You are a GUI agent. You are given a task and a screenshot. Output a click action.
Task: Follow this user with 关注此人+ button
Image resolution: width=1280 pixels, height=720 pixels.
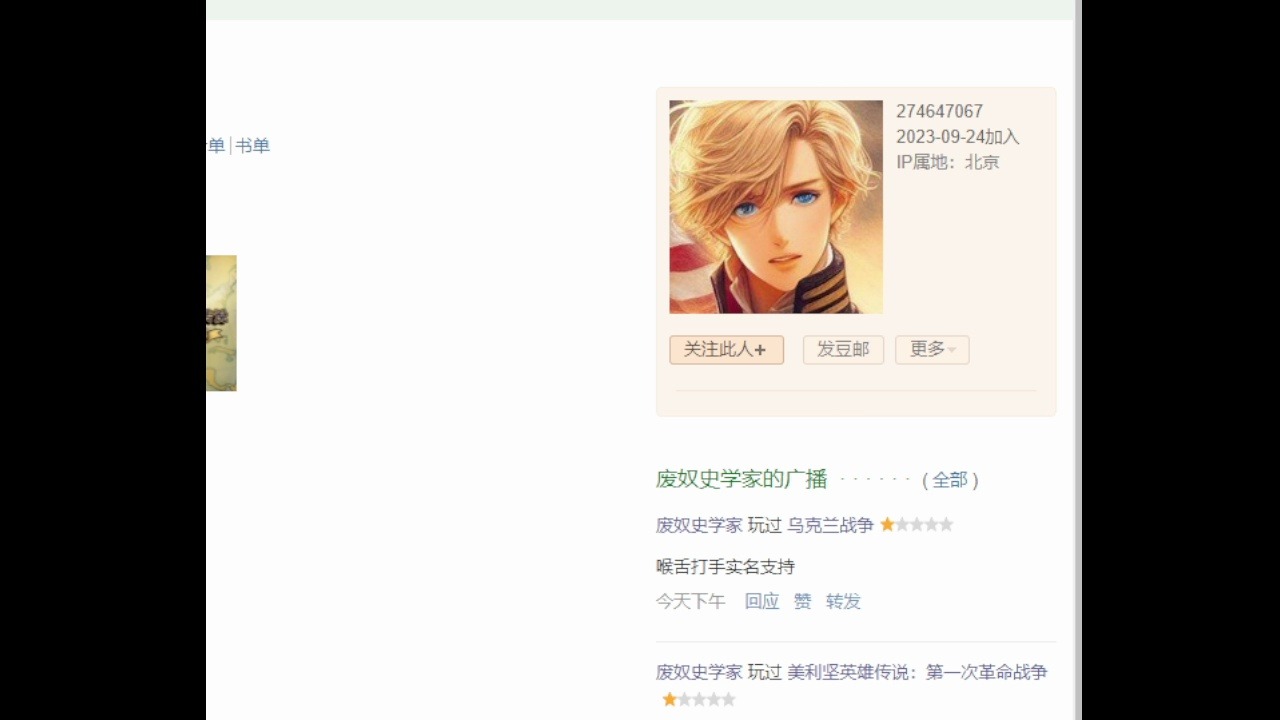[726, 349]
